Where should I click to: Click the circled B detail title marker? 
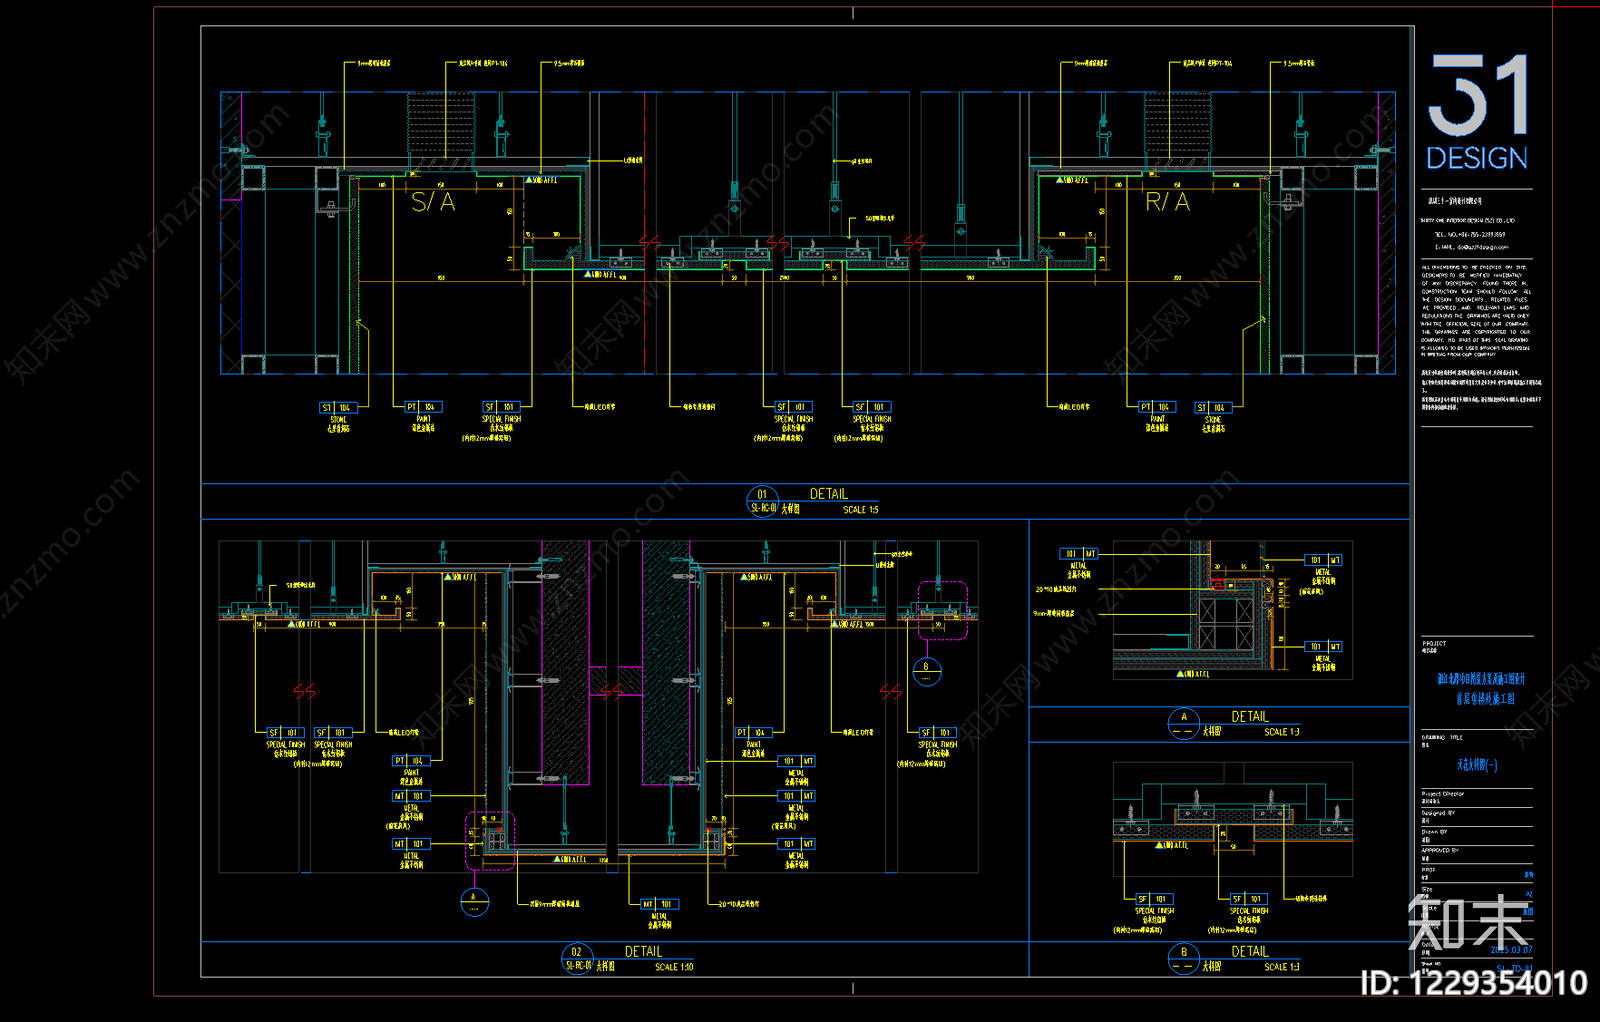(1184, 959)
